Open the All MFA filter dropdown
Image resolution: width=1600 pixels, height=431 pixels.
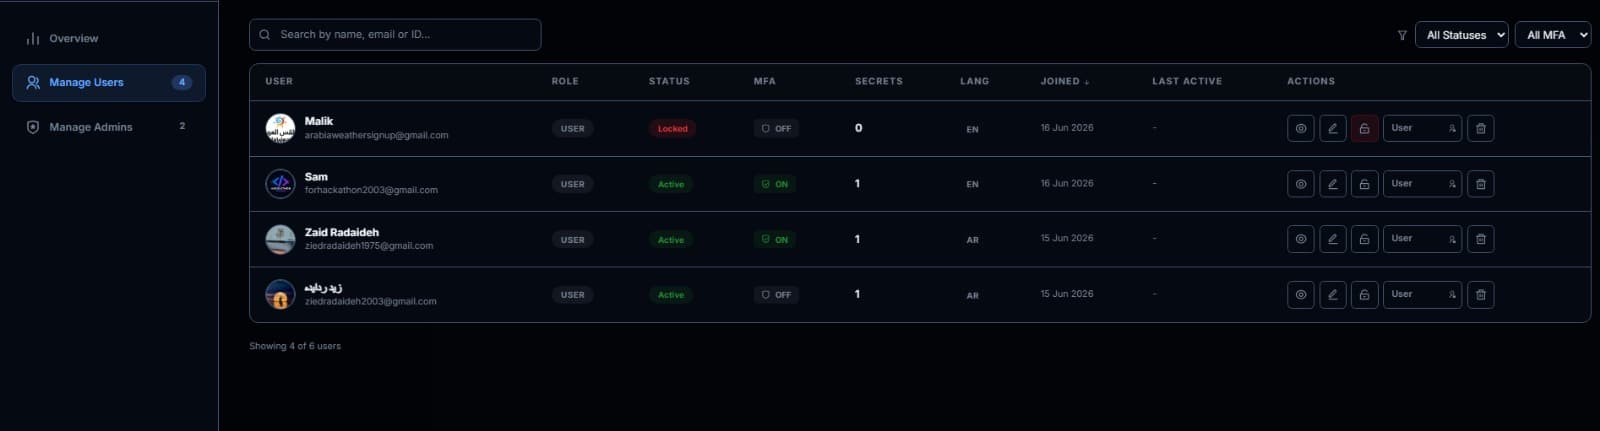coord(1552,35)
